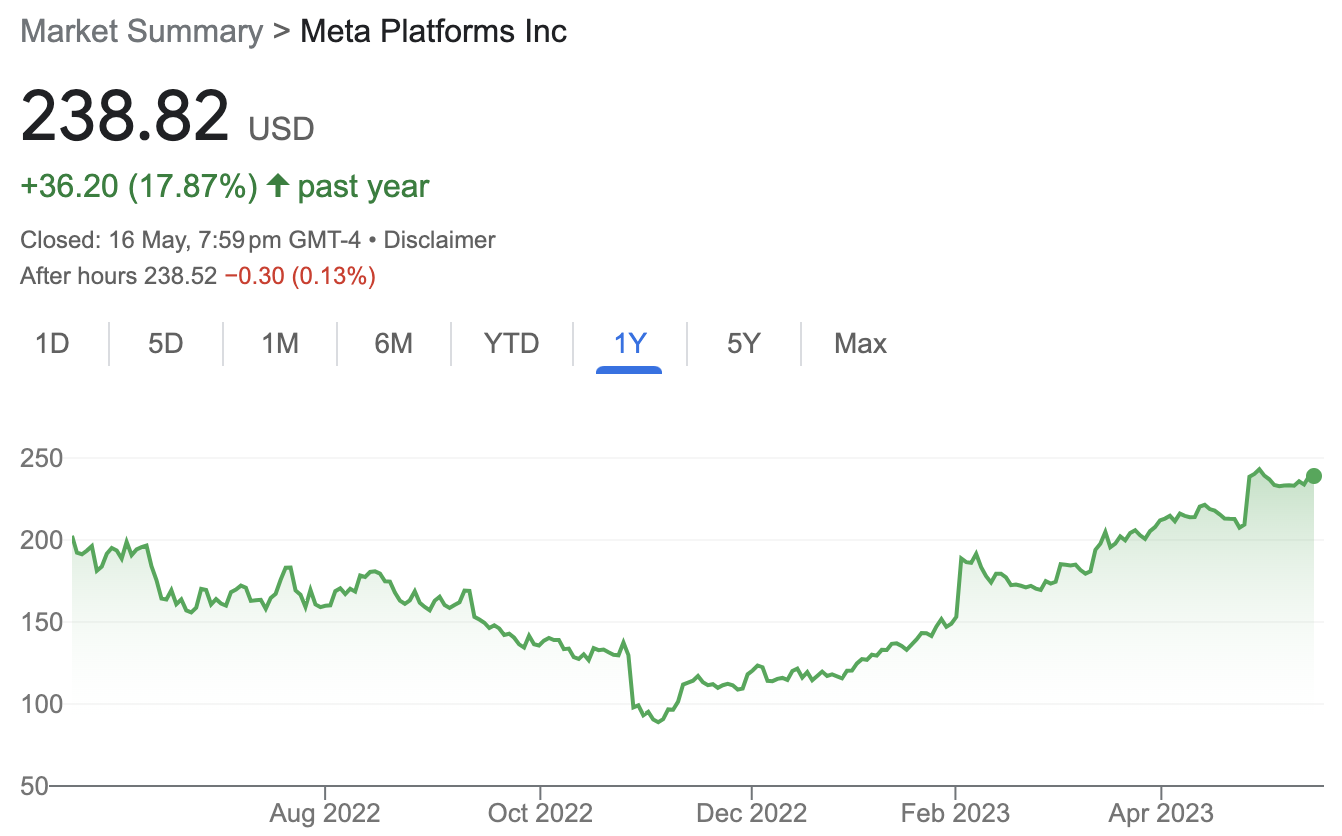Switch to the 5D range tab
Screen dimensions: 1342x836
[166, 344]
